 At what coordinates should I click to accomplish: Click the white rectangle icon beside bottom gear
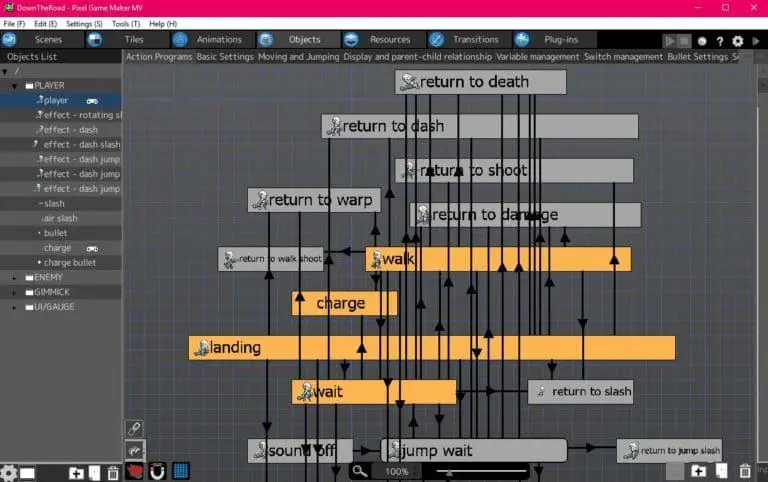point(27,473)
